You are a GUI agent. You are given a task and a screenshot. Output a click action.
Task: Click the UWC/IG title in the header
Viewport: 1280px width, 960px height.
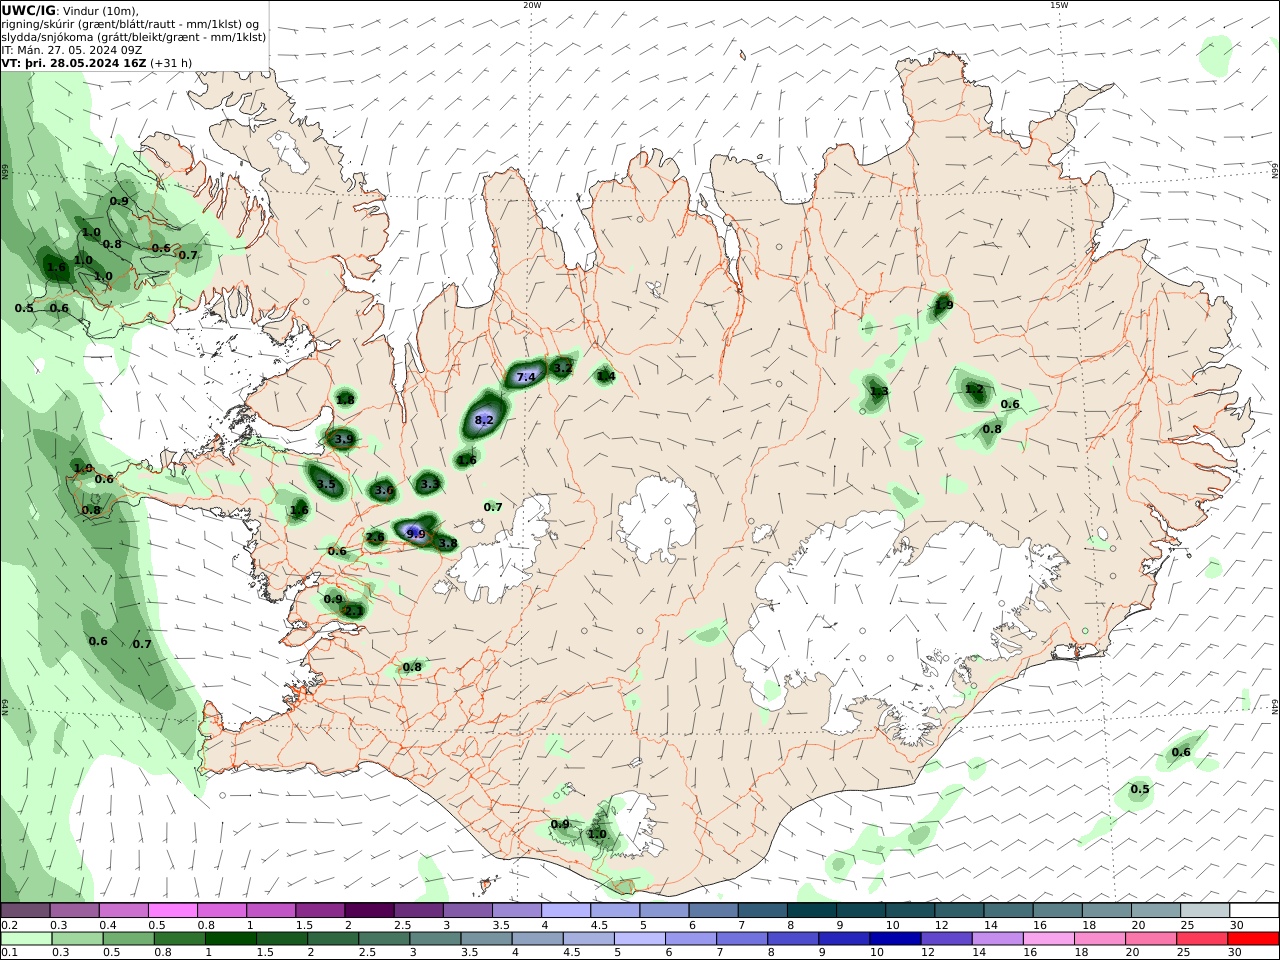[x=28, y=10]
